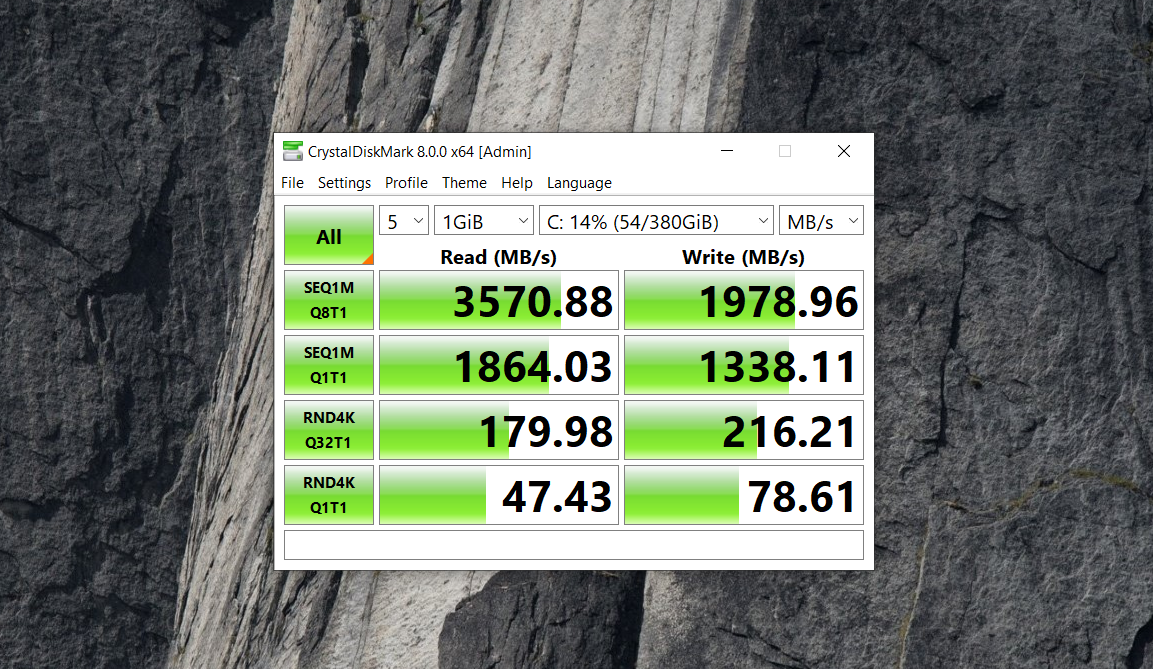Screen dimensions: 1153x669
Task: Open the Theme menu
Action: click(464, 183)
